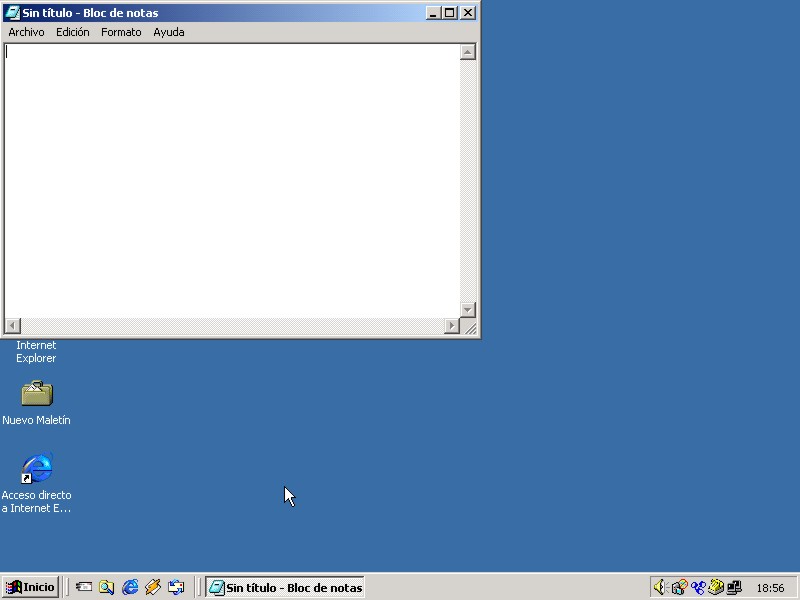Click Sin título - Bloc de notas taskbar button
The width and height of the screenshot is (800, 600).
pyautogui.click(x=285, y=587)
